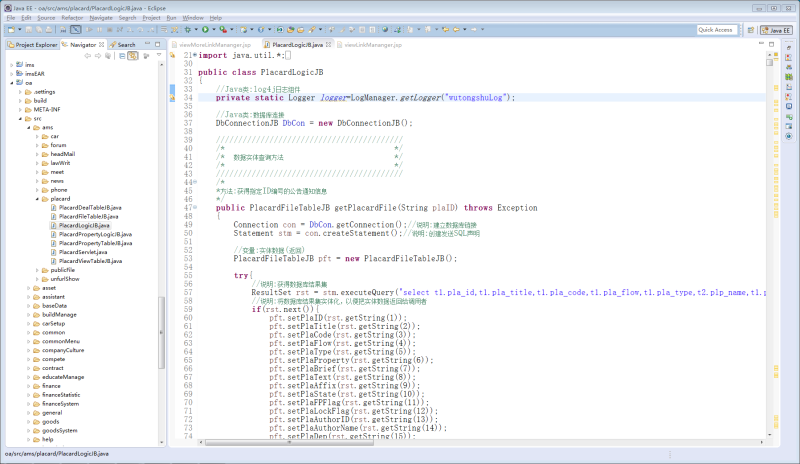Click Navigator's Forward arrow icon

pyautogui.click(x=97, y=56)
